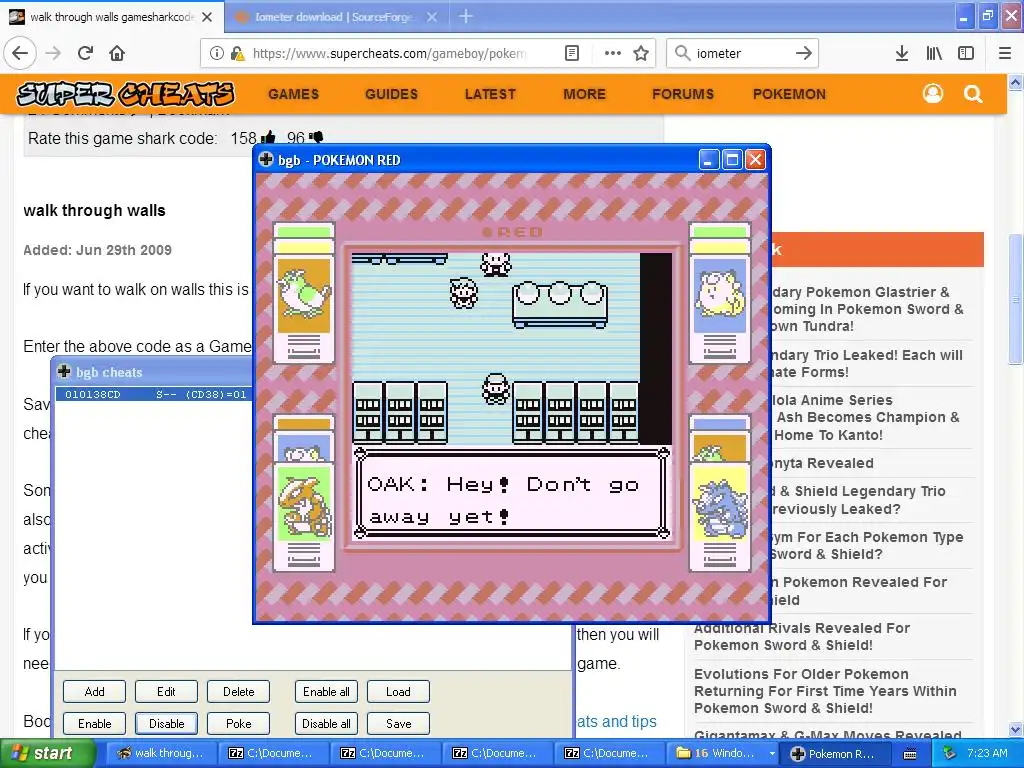Click the Disable all cheats button

click(326, 724)
